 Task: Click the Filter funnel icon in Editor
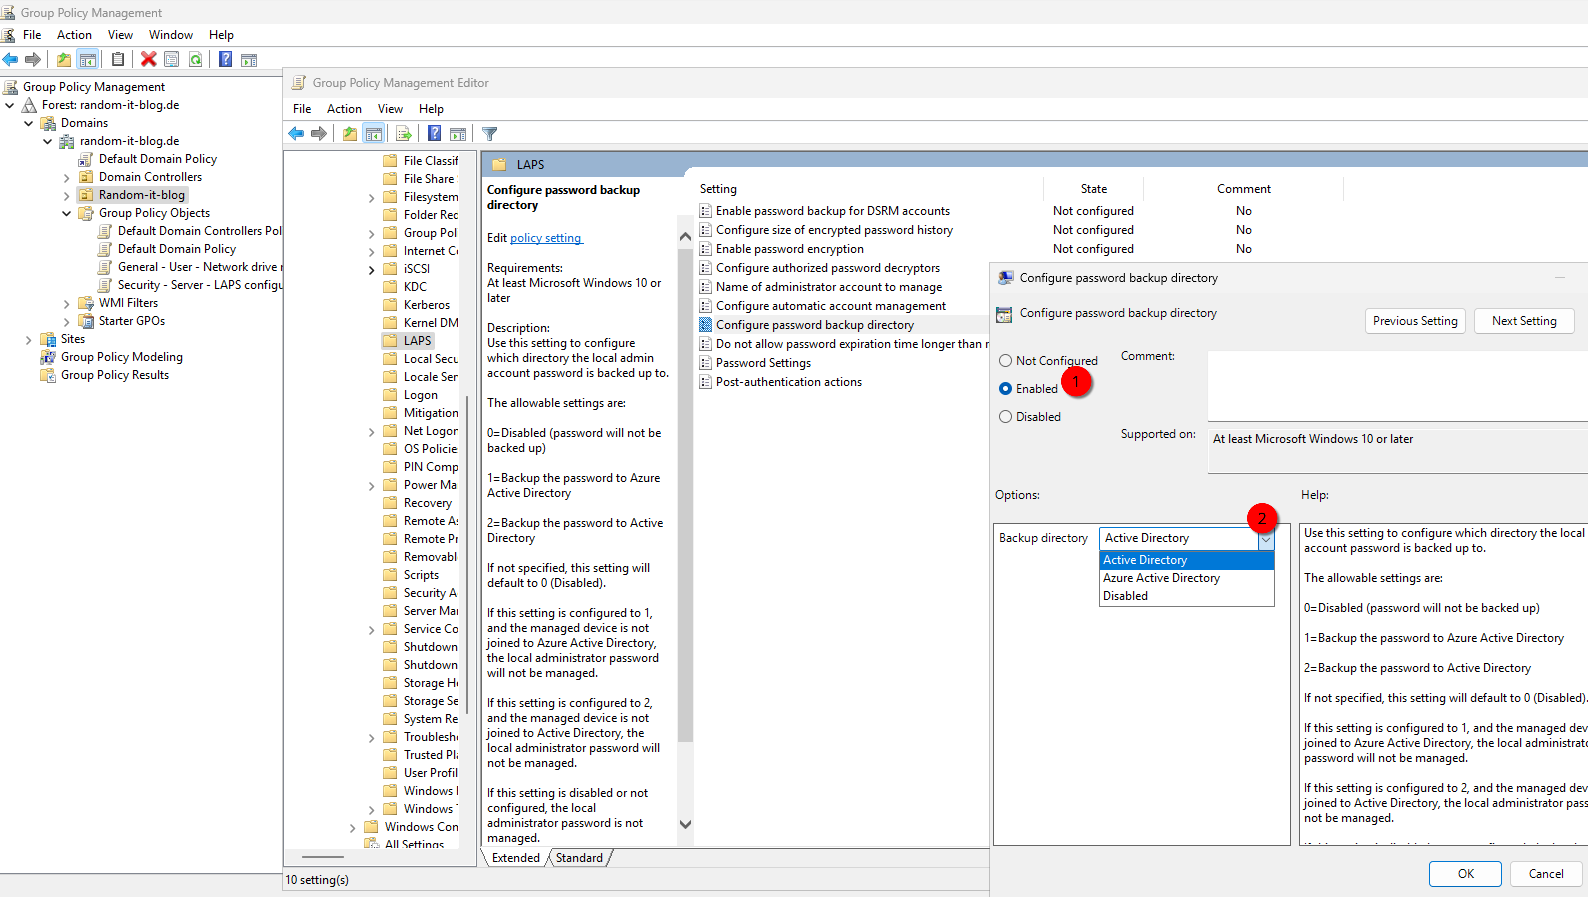tap(490, 134)
